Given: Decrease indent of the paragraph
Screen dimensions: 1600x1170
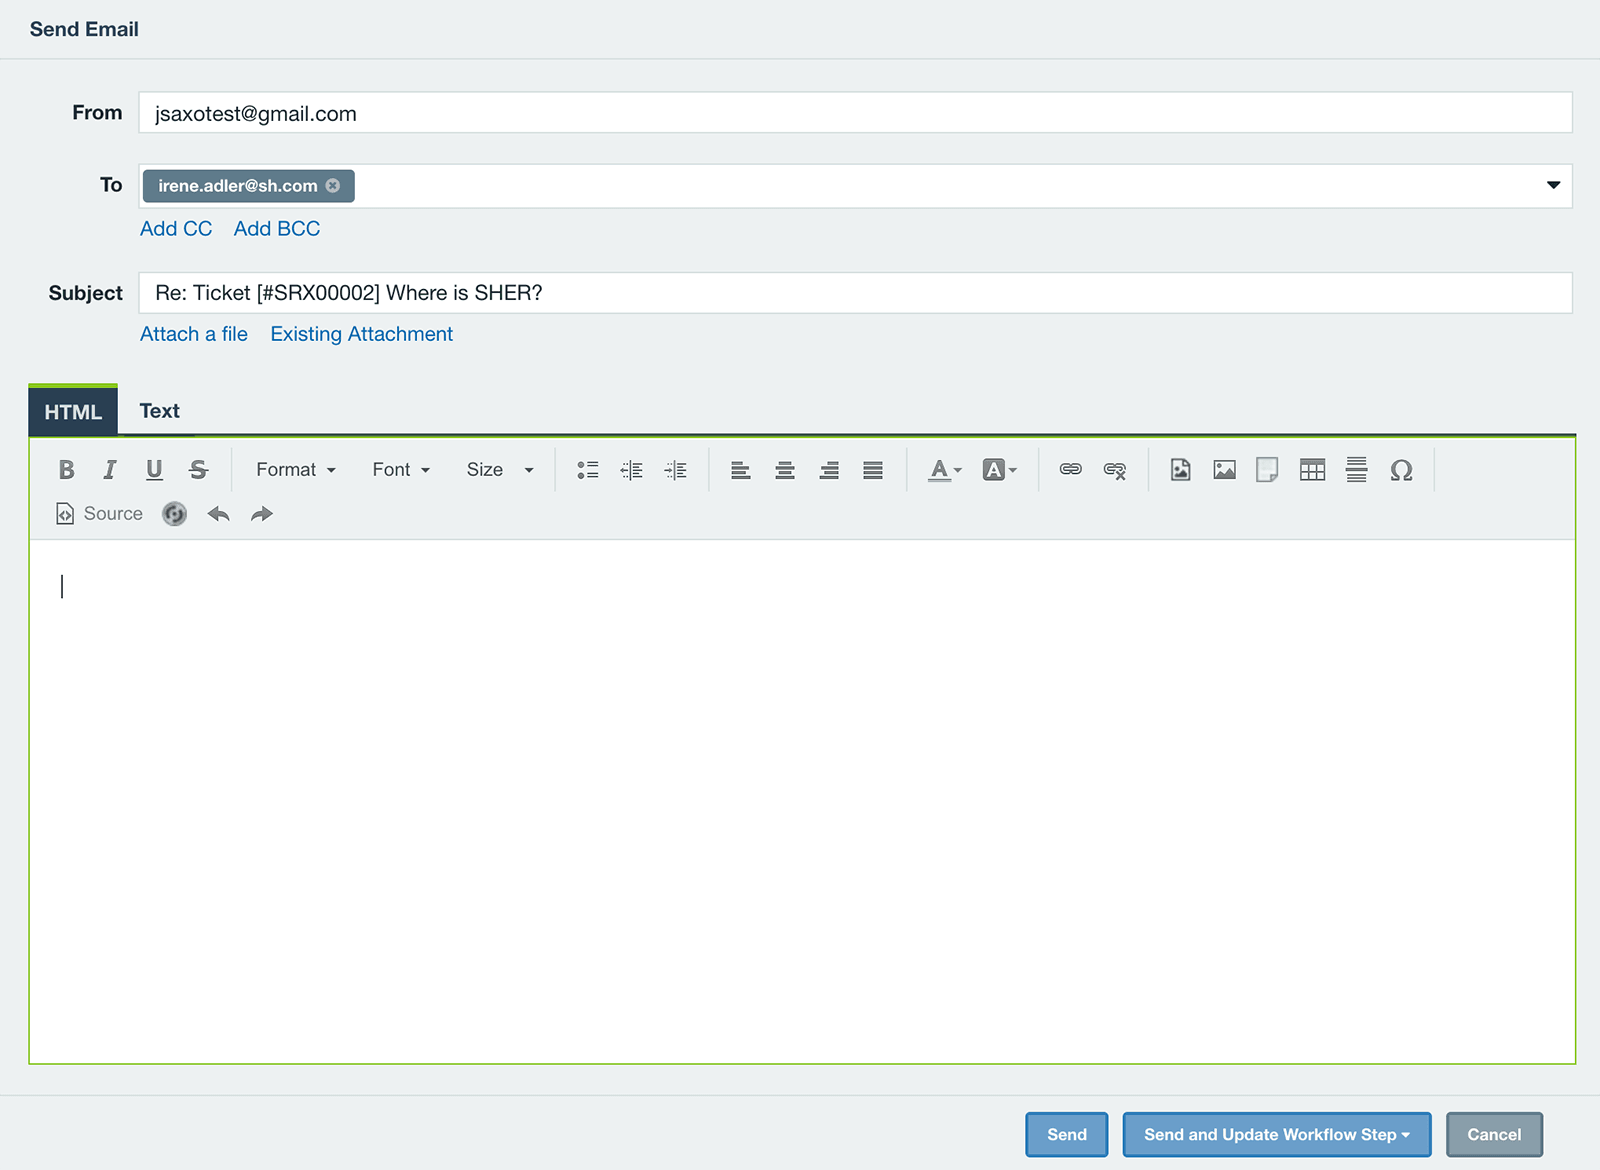Looking at the screenshot, I should [632, 470].
